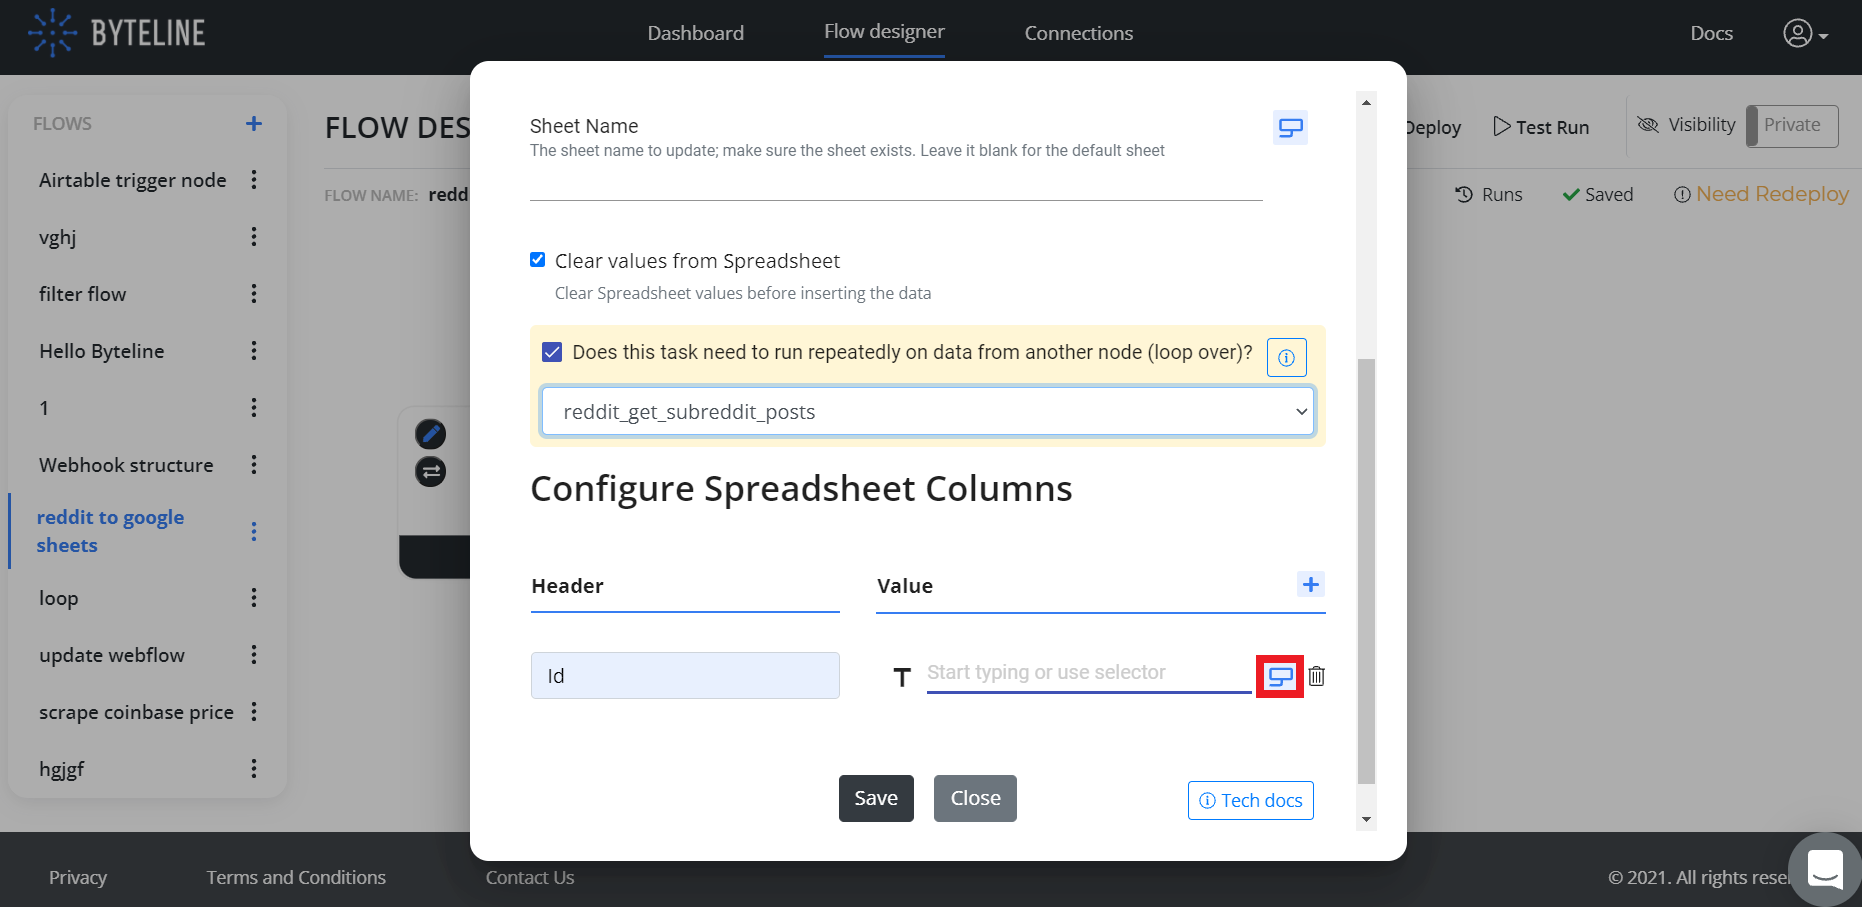Toggle Visibility Private switch
Viewport: 1862px width, 907px height.
[x=1792, y=126]
